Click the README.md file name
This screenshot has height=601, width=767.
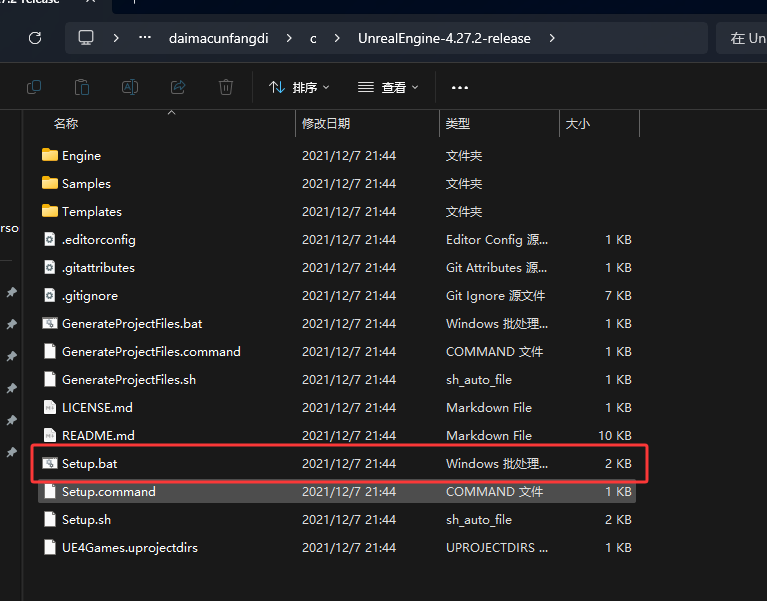[98, 436]
